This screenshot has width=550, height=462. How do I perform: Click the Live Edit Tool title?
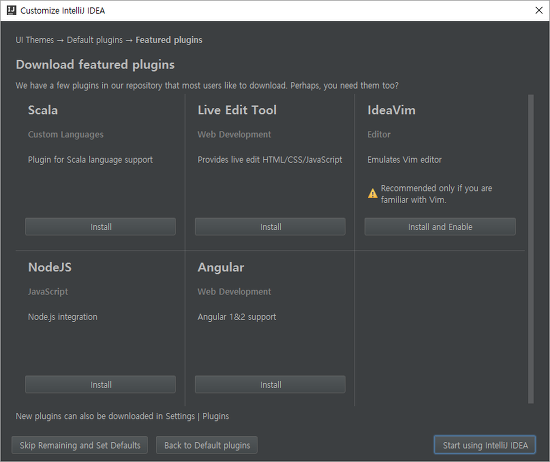[237, 110]
